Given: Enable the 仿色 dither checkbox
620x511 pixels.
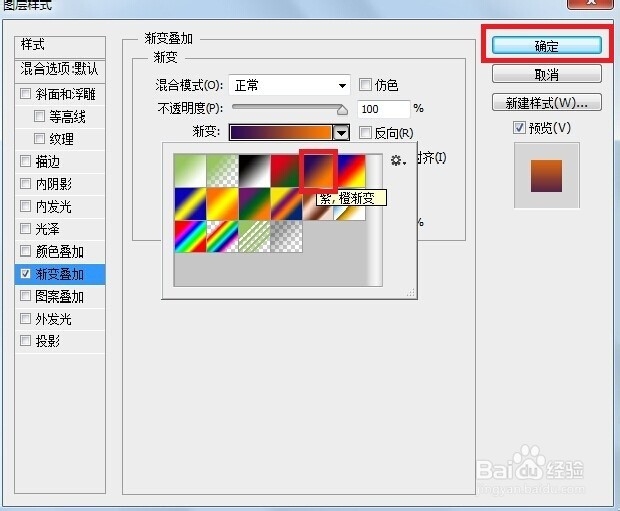Looking at the screenshot, I should (365, 84).
